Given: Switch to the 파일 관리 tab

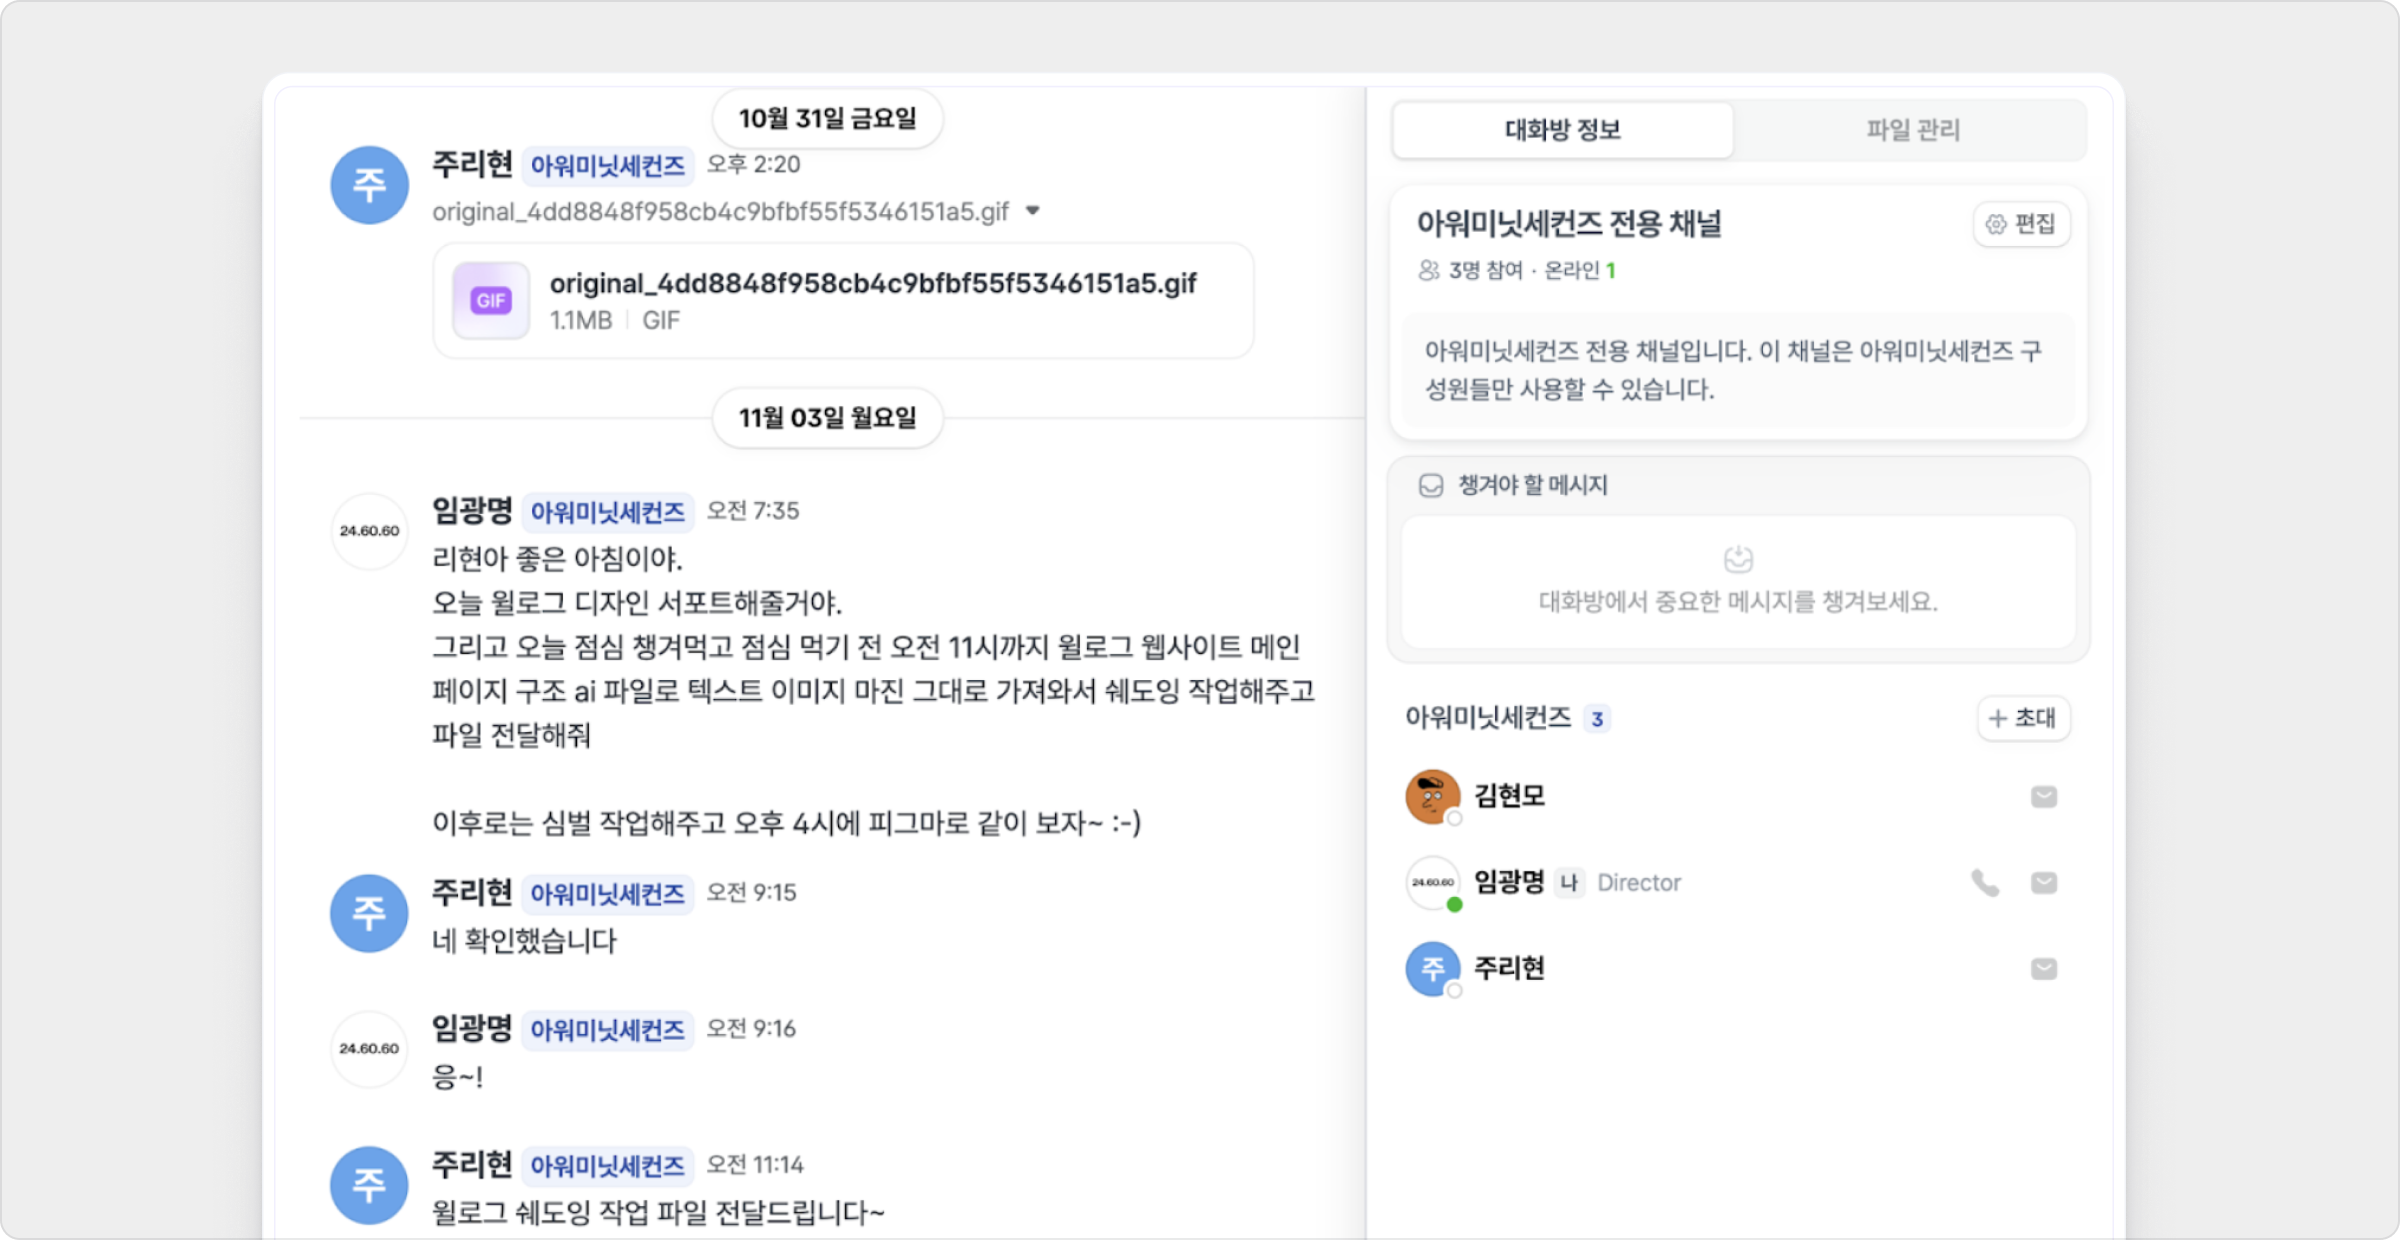Looking at the screenshot, I should (x=1912, y=129).
